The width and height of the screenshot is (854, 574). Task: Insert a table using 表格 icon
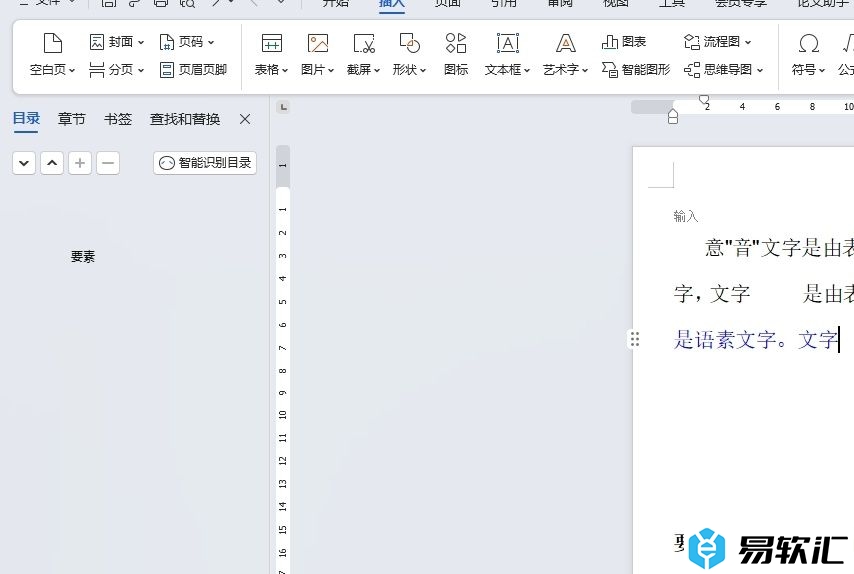271,42
